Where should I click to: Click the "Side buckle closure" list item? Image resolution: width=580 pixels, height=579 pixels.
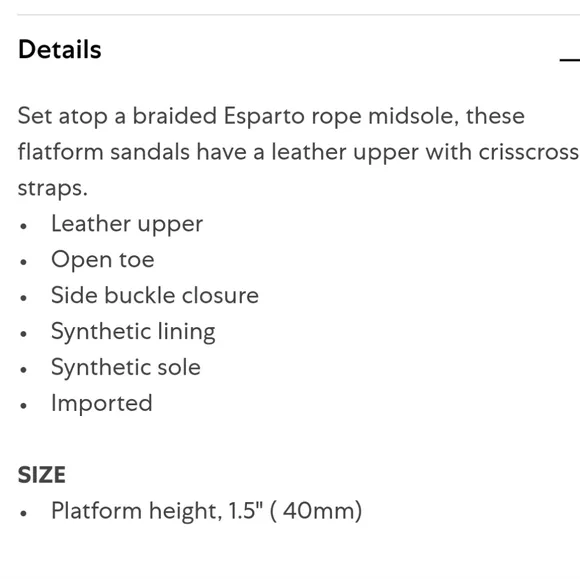click(x=155, y=295)
